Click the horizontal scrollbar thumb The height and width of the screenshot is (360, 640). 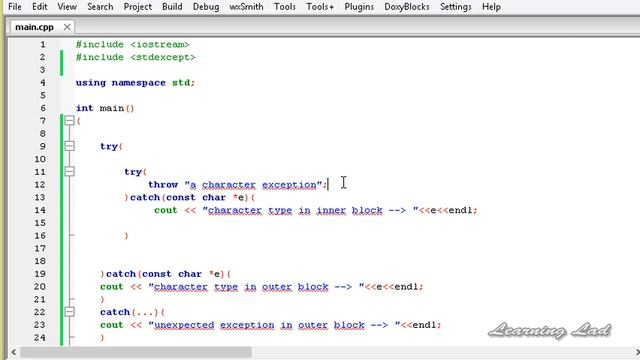pyautogui.click(x=136, y=352)
